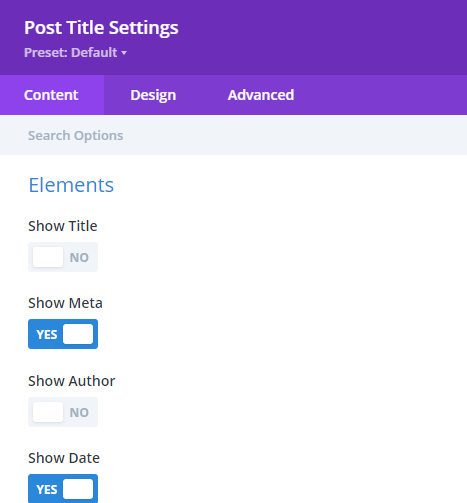Turn off the Show Date toggle
Screen dimensions: 467x503
[63, 489]
